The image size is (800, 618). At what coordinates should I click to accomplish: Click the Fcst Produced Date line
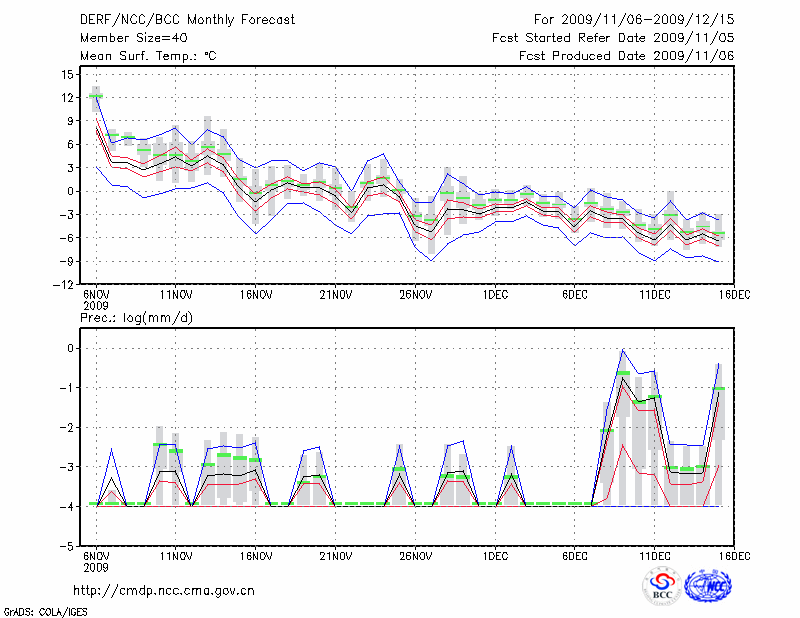pyautogui.click(x=626, y=56)
